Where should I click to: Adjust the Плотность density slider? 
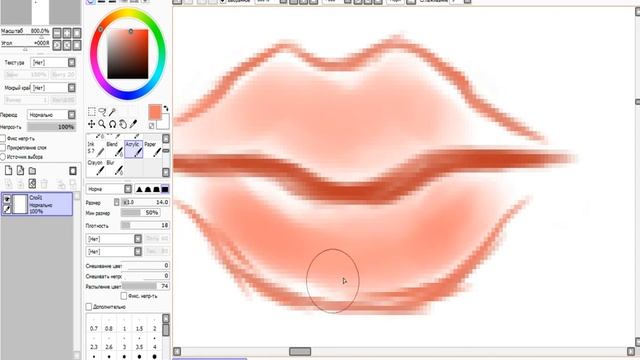[145, 225]
